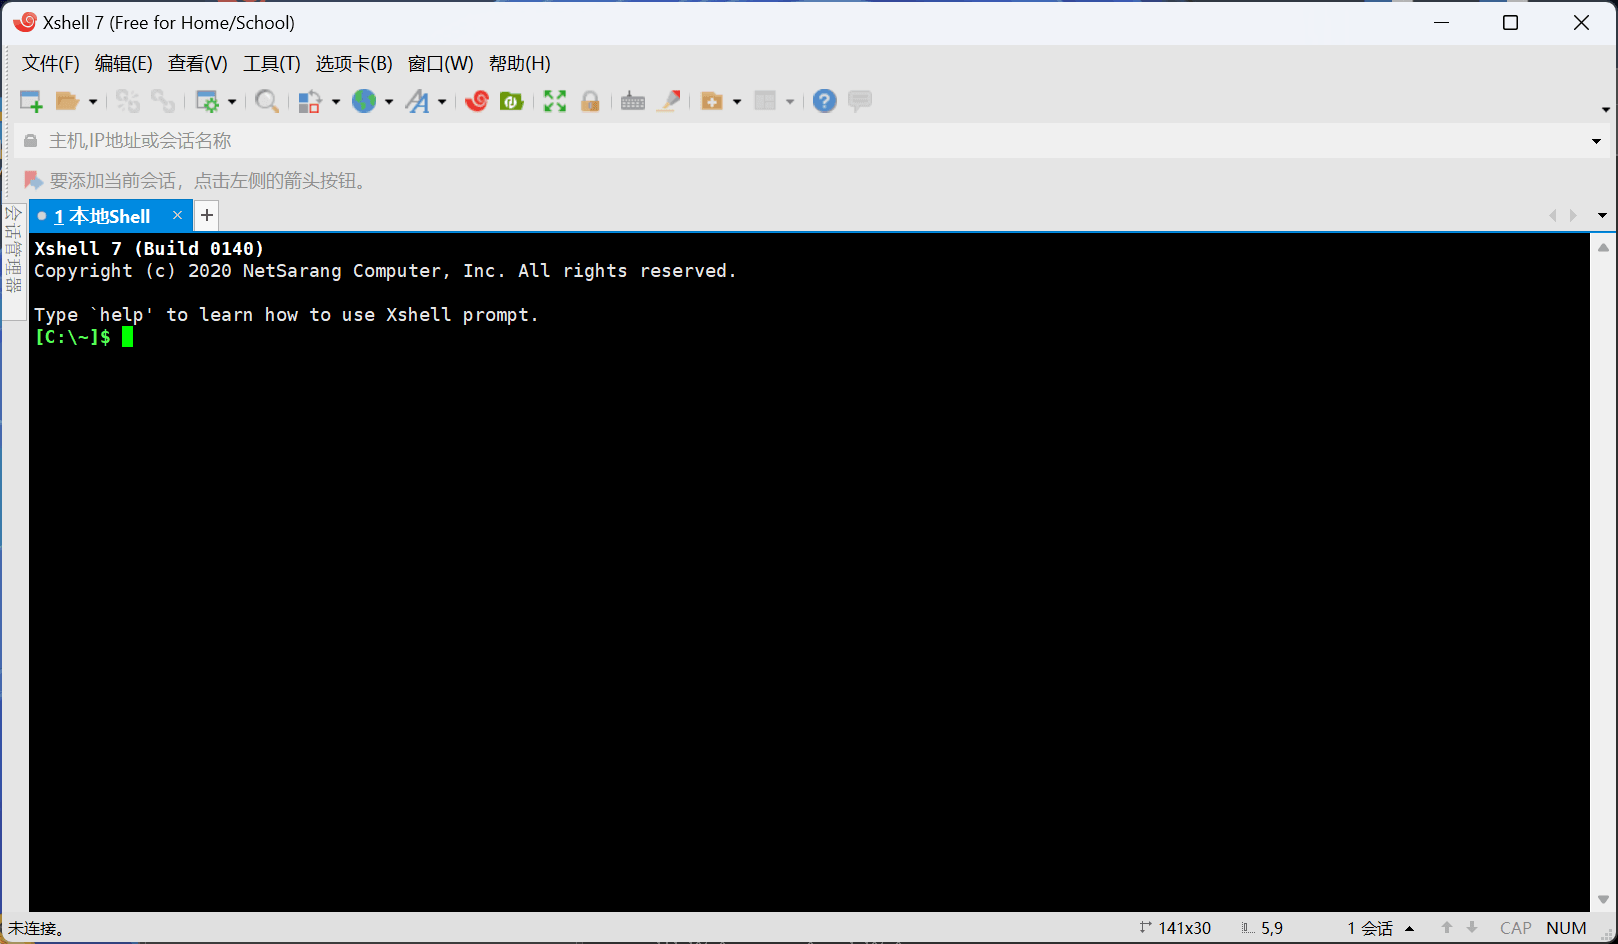The height and width of the screenshot is (944, 1618).
Task: Expand the font dropdown arrow
Action: click(442, 102)
